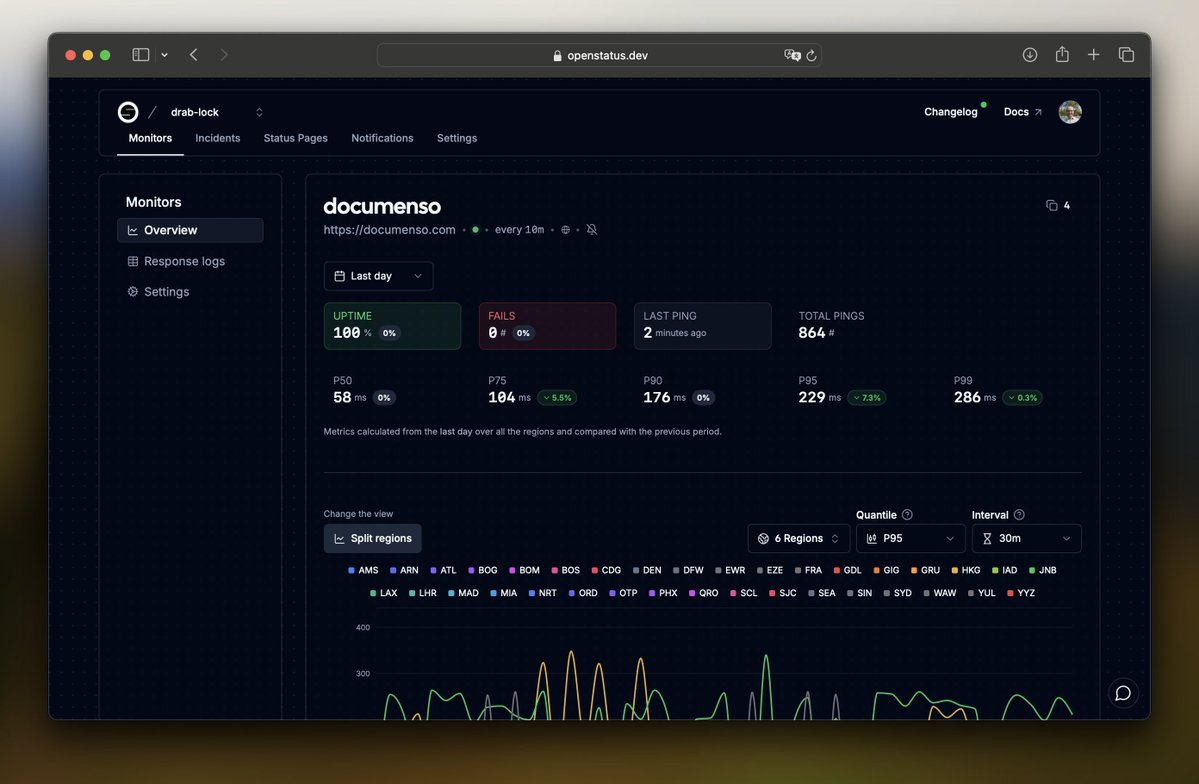This screenshot has height=784, width=1199.
Task: Open the 6 Regions selector
Action: (x=798, y=538)
